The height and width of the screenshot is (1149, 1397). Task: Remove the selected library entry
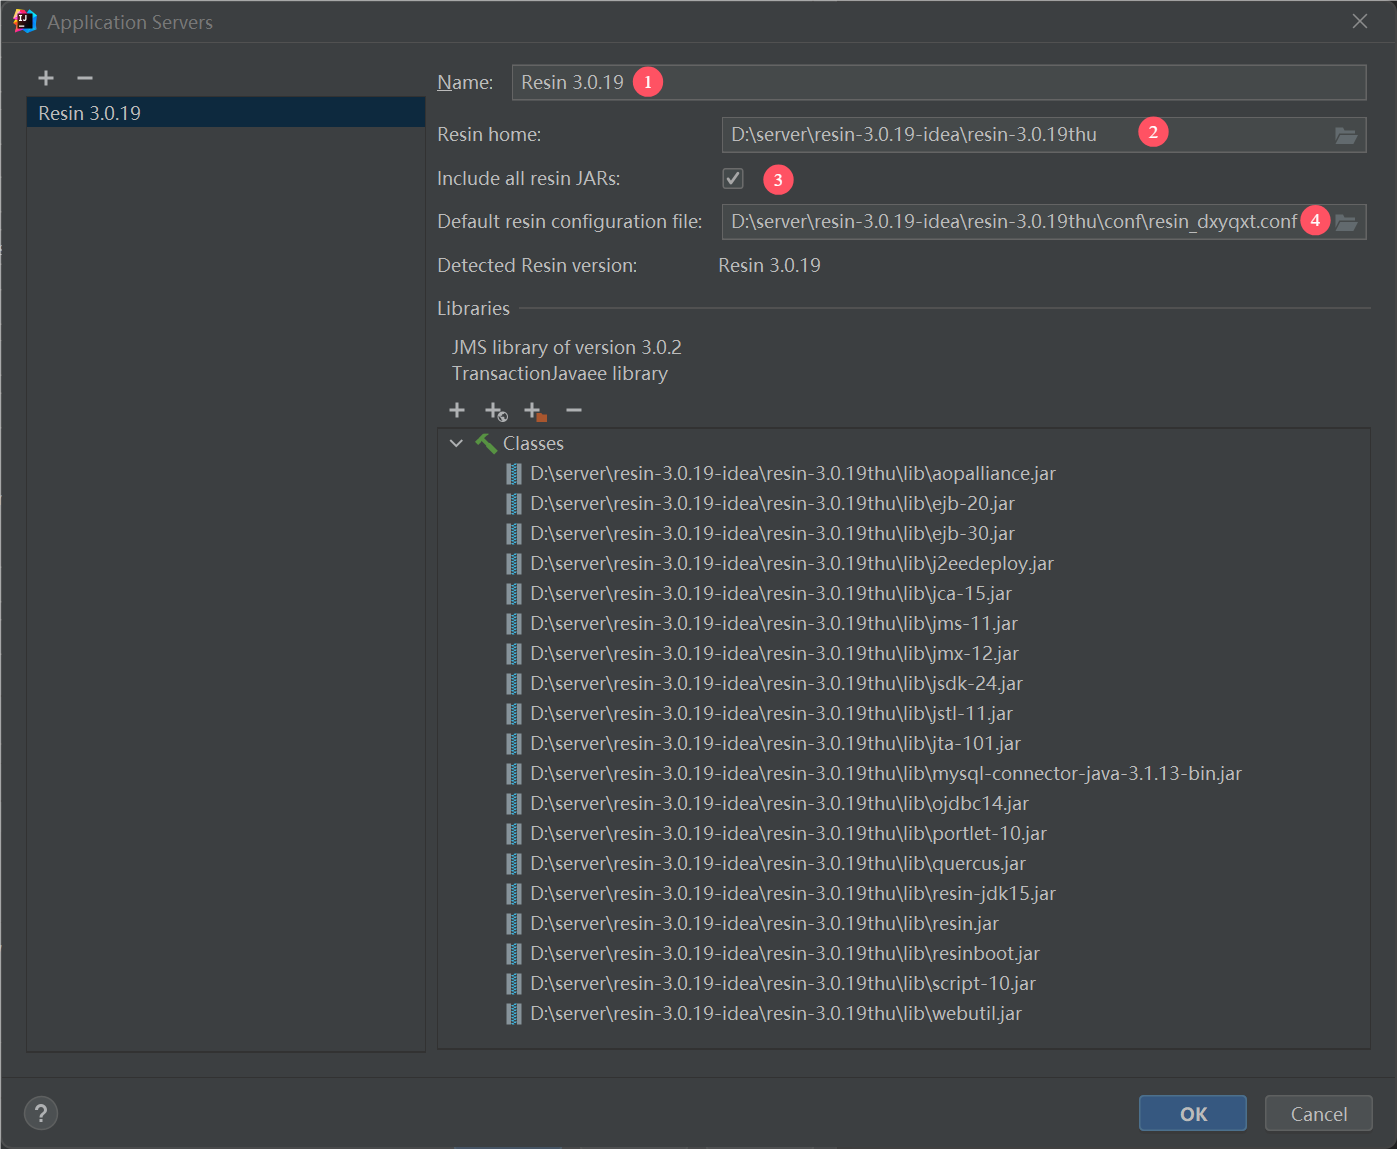pyautogui.click(x=573, y=410)
